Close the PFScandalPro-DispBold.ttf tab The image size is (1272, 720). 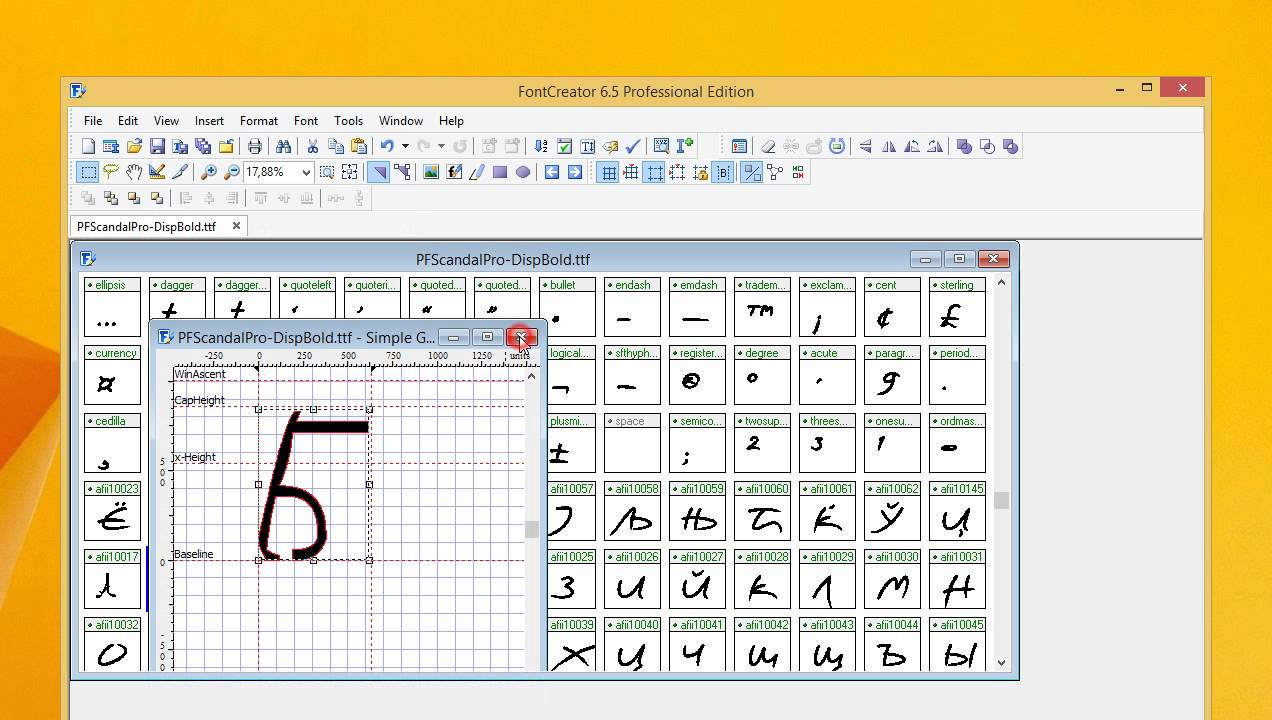237,226
